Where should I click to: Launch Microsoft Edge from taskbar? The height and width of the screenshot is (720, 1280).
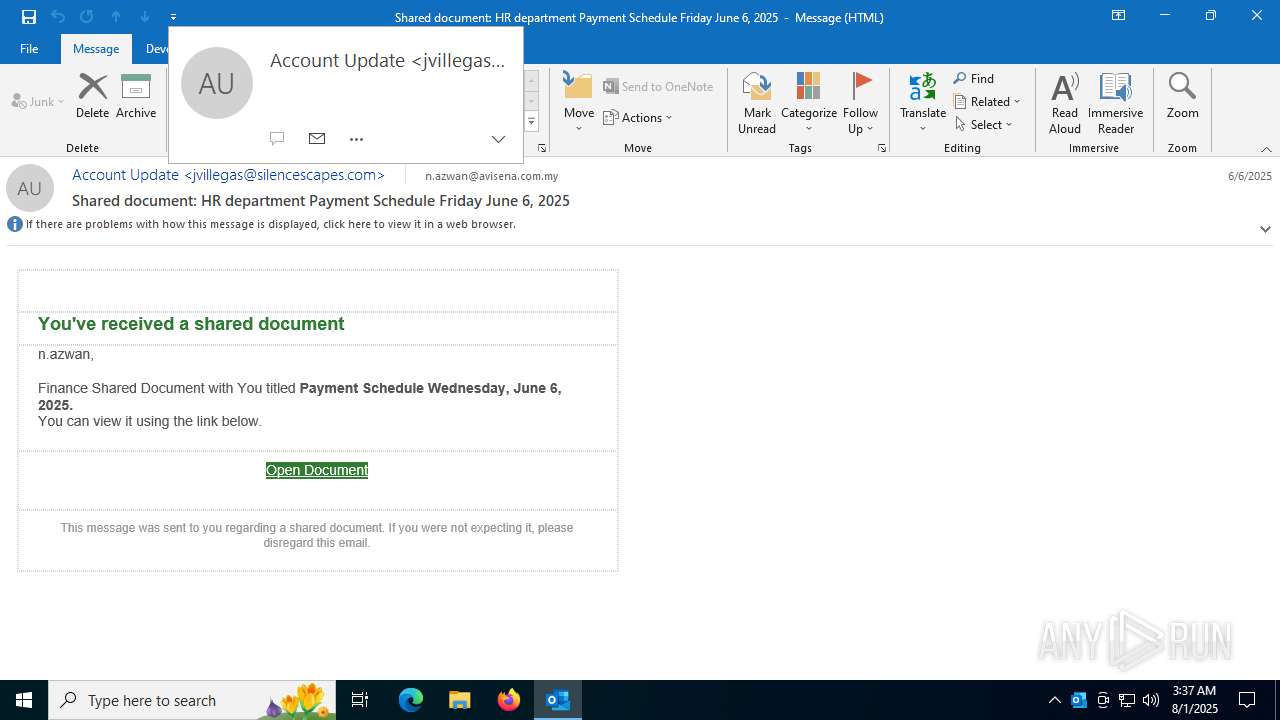point(411,700)
